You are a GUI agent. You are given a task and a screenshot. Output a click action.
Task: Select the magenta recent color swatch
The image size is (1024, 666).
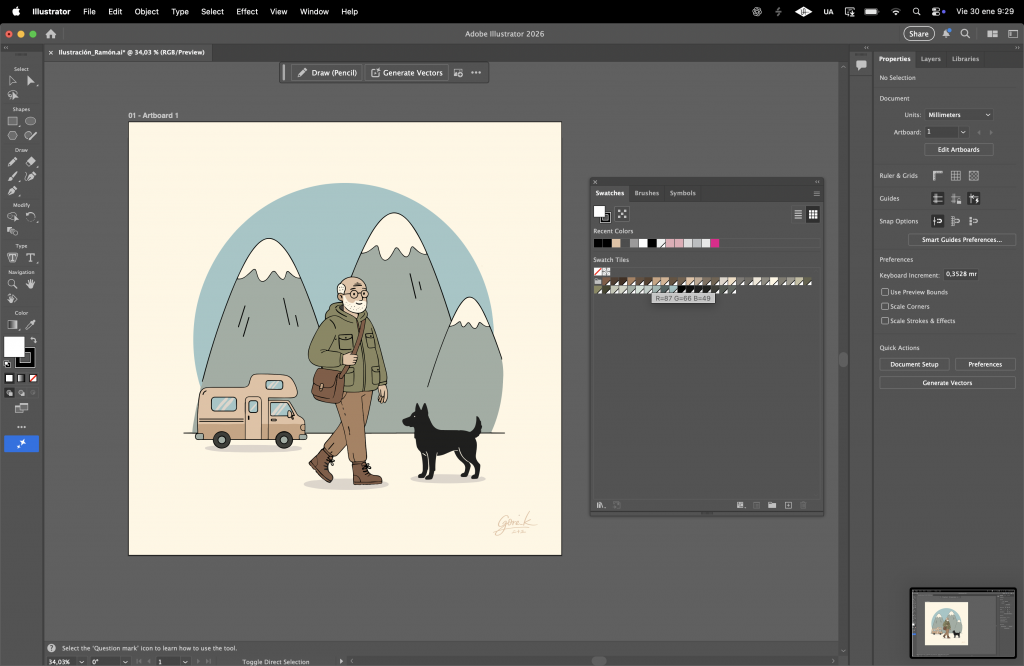(x=715, y=243)
